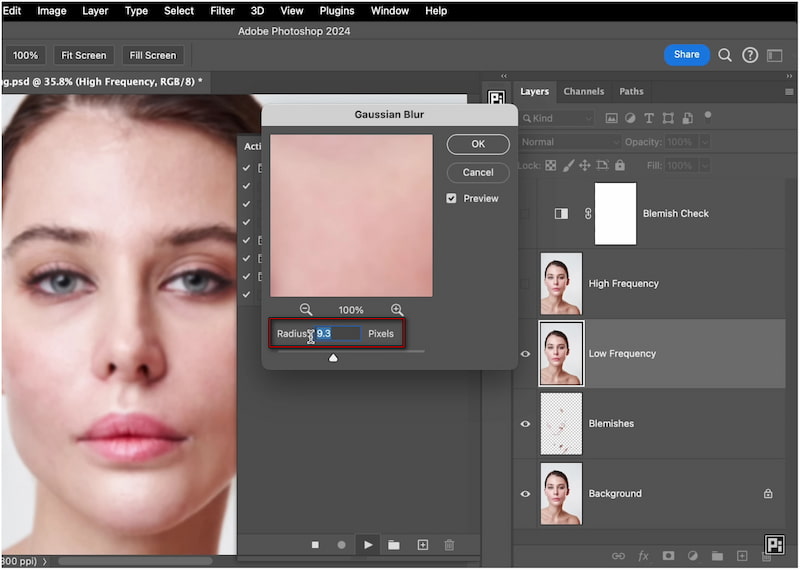Expand the Opacity dropdown arrow
The image size is (800, 570).
coord(705,142)
